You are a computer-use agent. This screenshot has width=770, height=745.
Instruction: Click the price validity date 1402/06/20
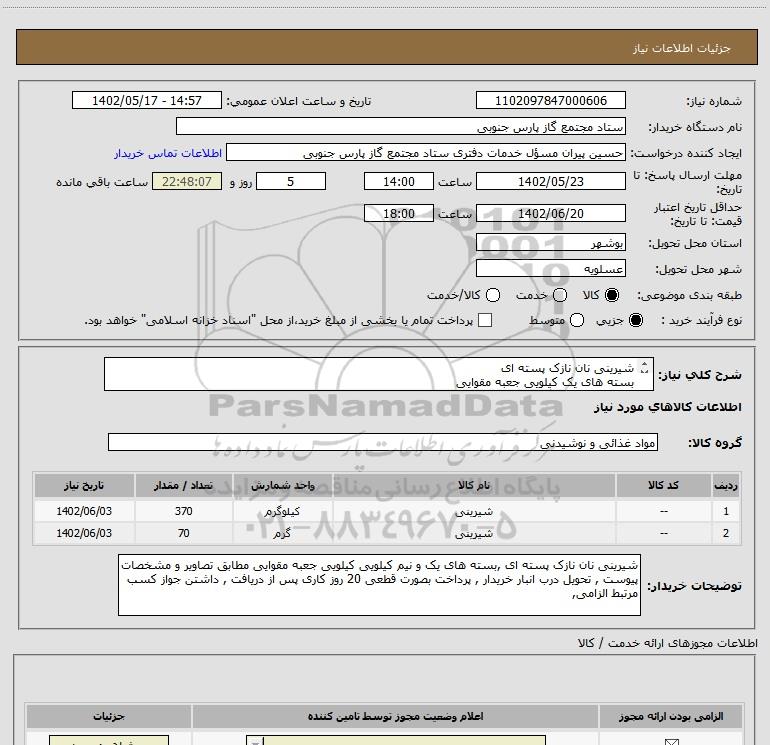point(550,213)
